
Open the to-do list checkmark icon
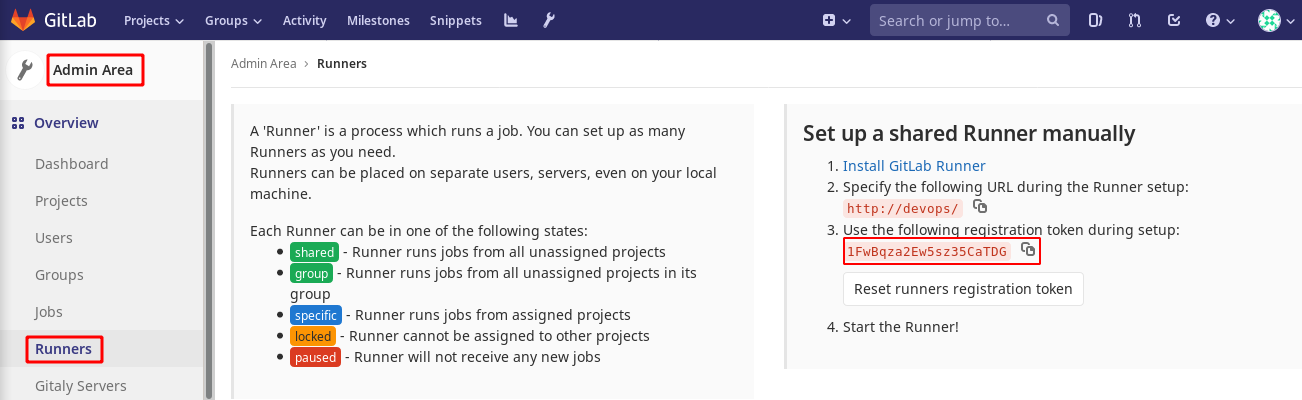[x=1175, y=20]
